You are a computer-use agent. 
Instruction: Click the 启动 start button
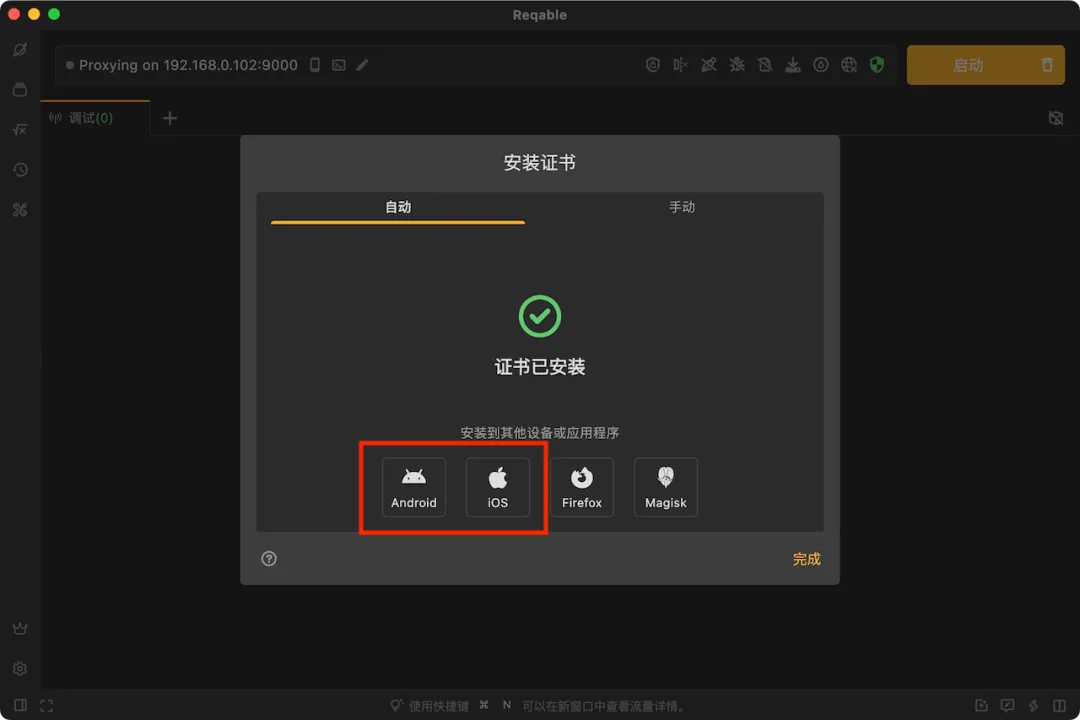click(968, 65)
